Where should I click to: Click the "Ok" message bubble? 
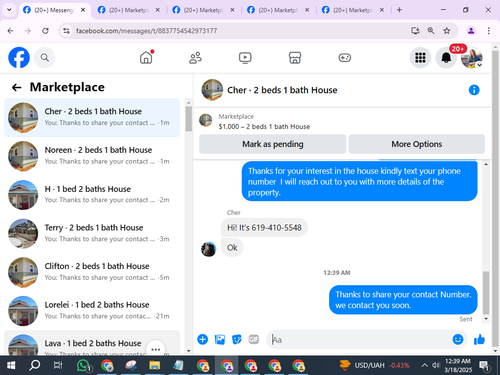pos(232,248)
